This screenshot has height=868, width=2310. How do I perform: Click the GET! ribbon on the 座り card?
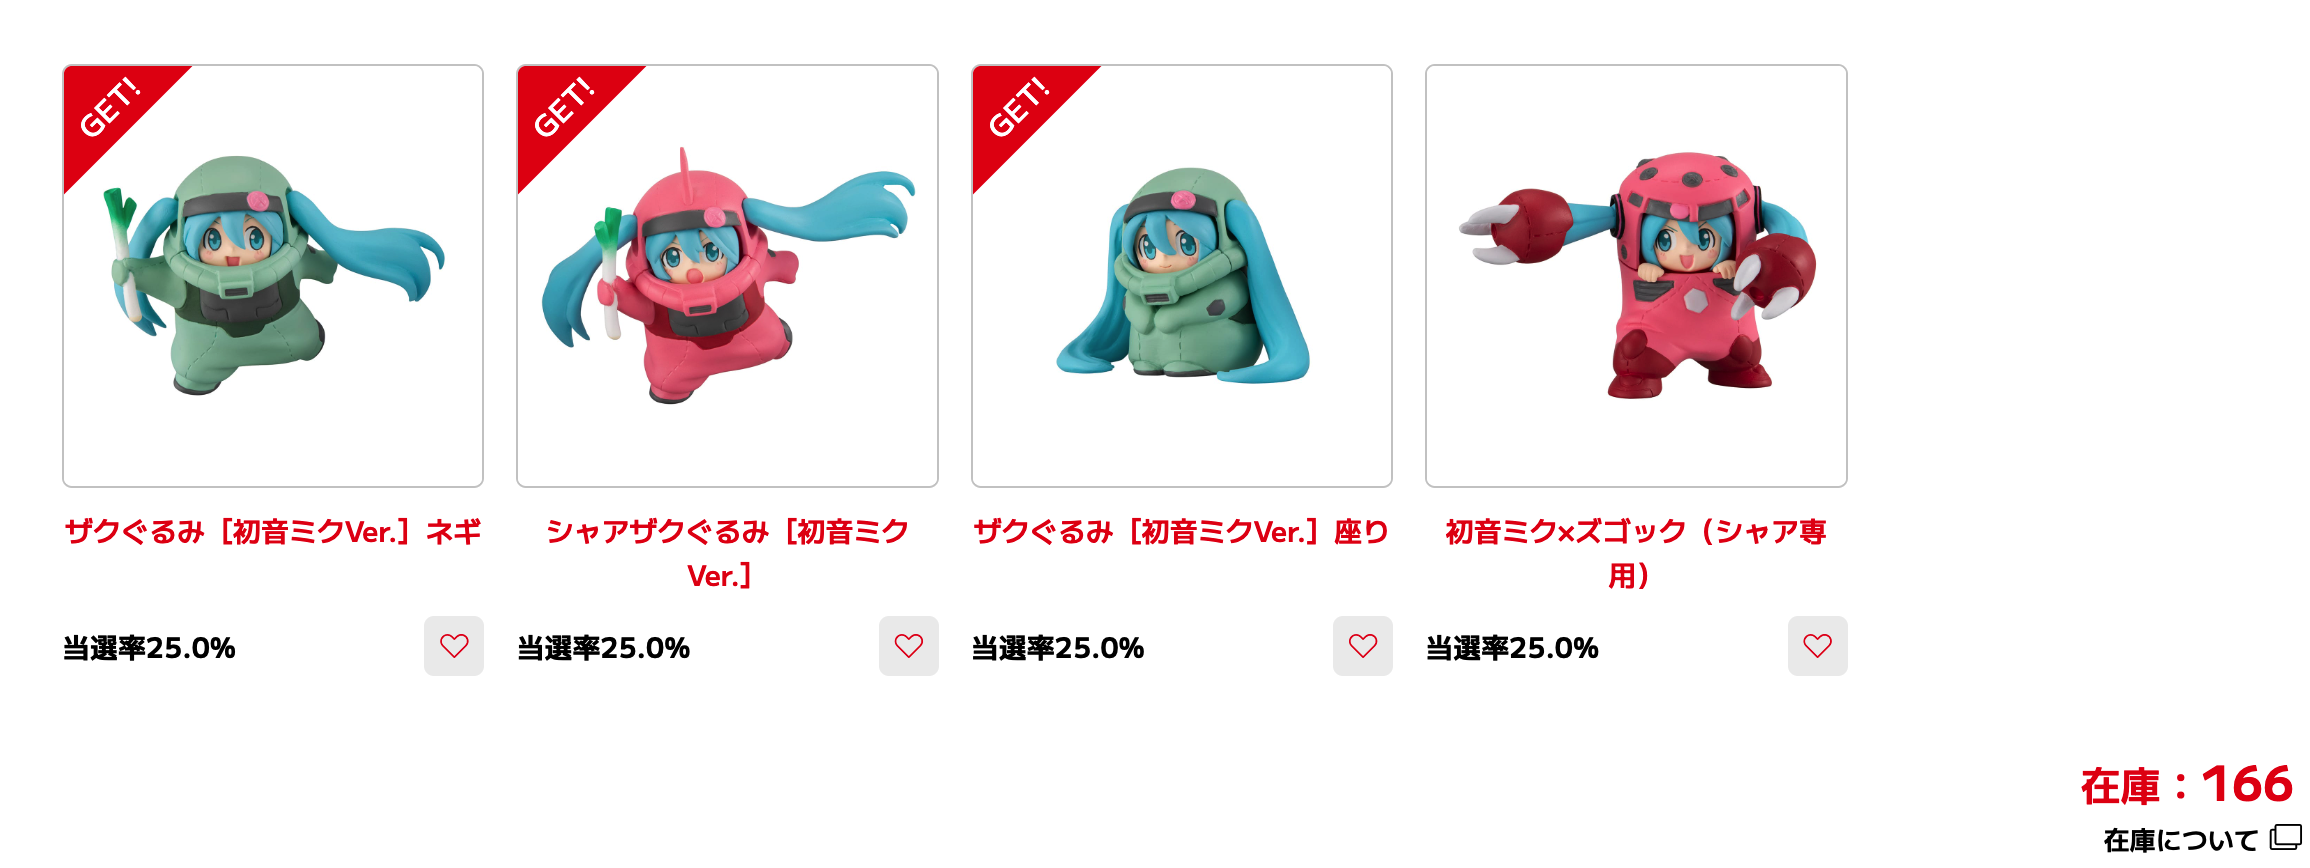point(1019,108)
